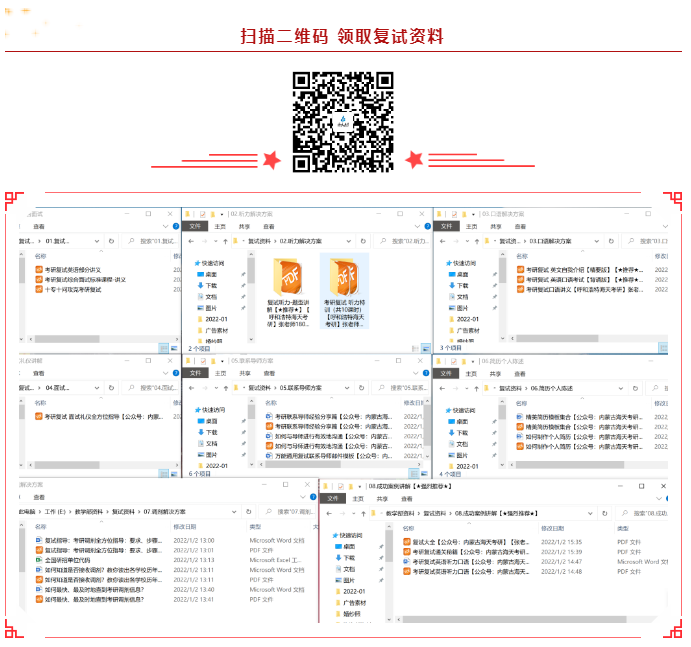Go back in the 08.成功案例讲解 window
This screenshot has height=647, width=691.
(x=329, y=513)
